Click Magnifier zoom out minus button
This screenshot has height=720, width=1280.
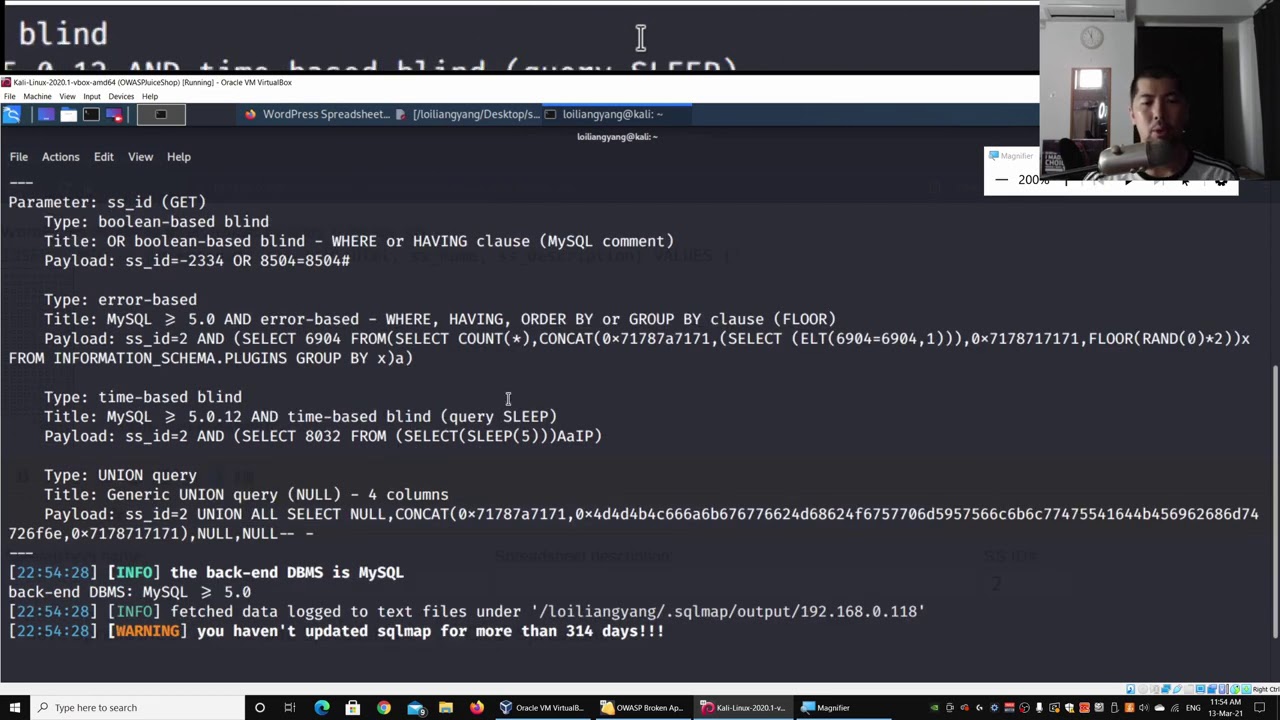pos(1001,180)
